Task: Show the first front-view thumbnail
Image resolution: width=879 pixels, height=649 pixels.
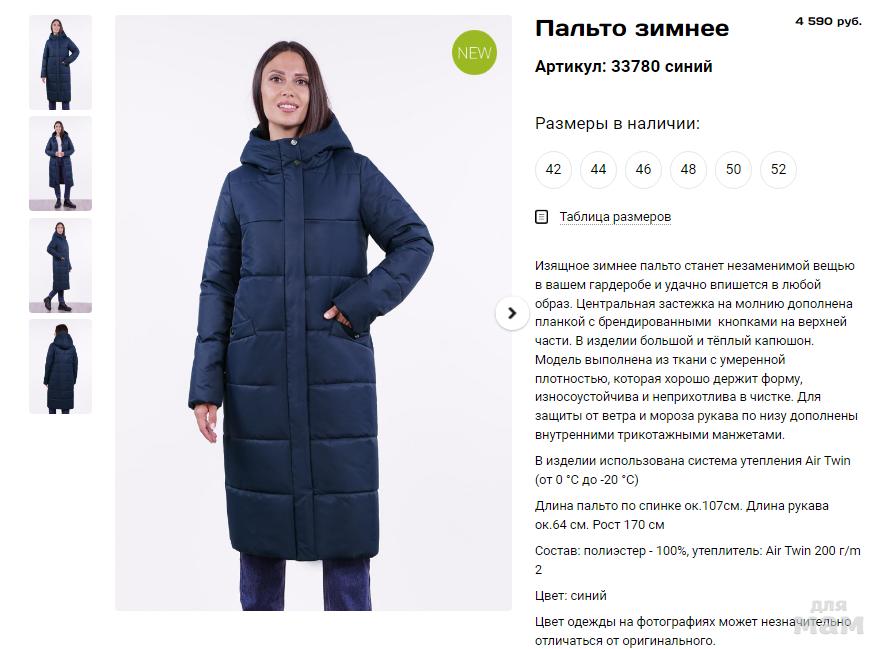Action: pos(61,62)
